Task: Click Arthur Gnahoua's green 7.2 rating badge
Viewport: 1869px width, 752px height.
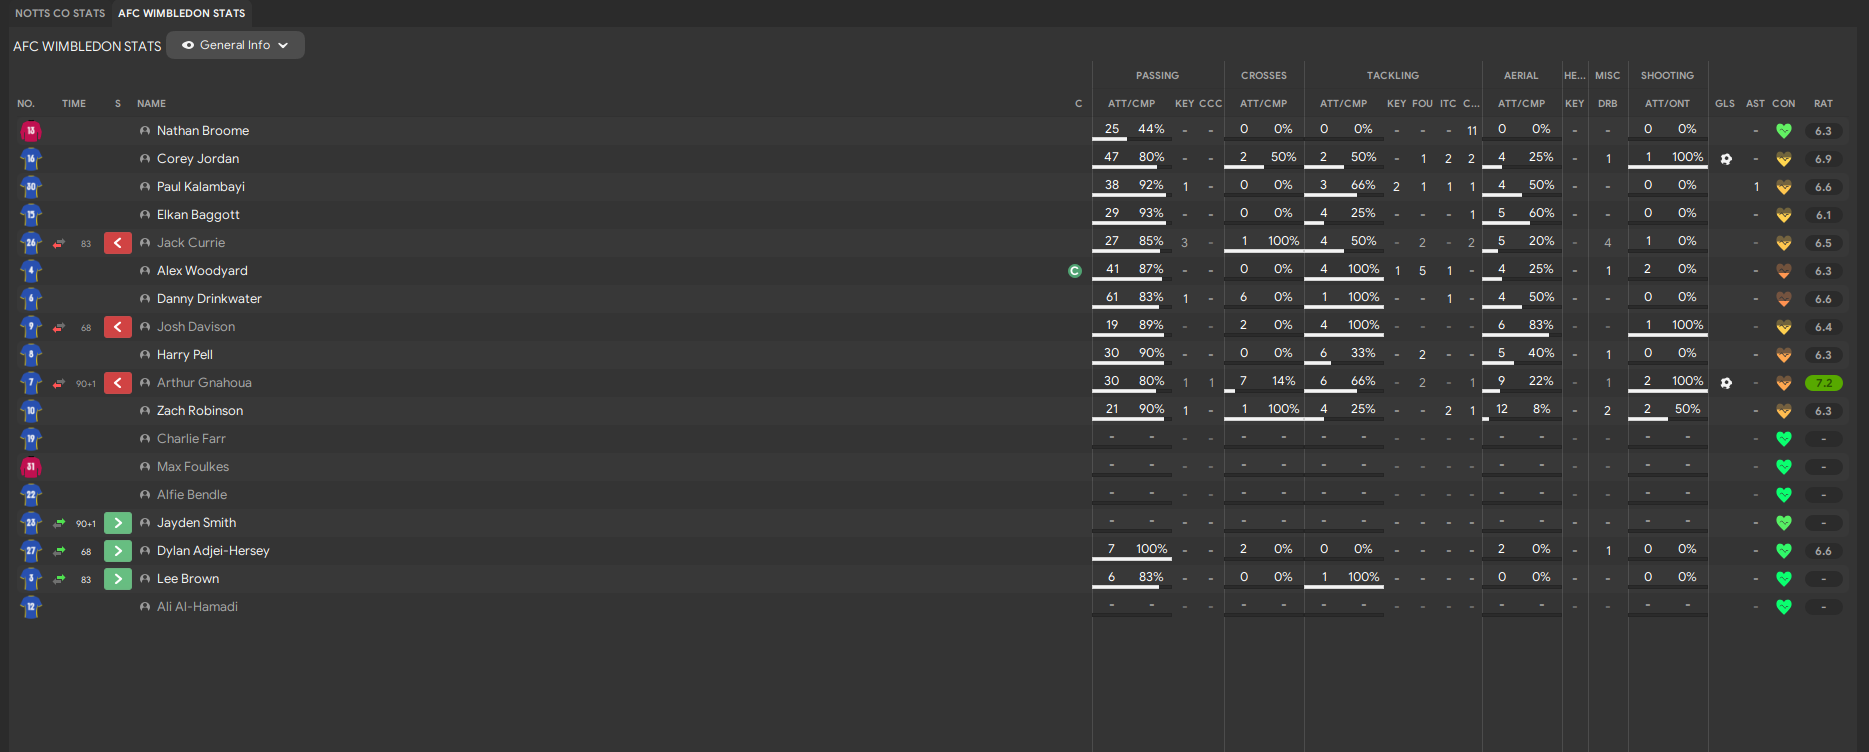Action: [1824, 383]
